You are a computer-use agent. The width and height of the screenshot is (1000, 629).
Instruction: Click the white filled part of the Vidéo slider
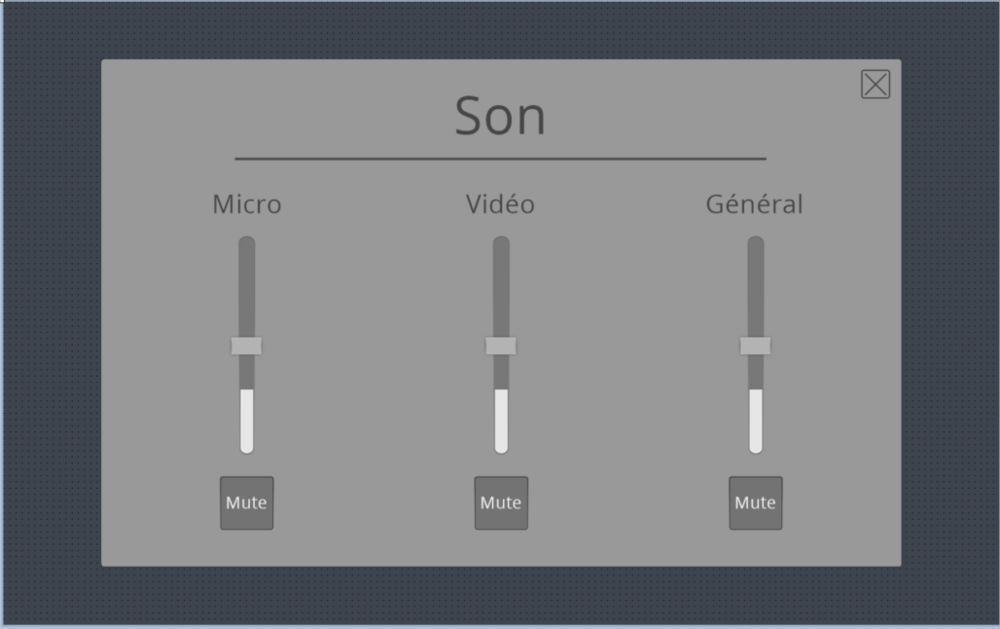point(501,420)
